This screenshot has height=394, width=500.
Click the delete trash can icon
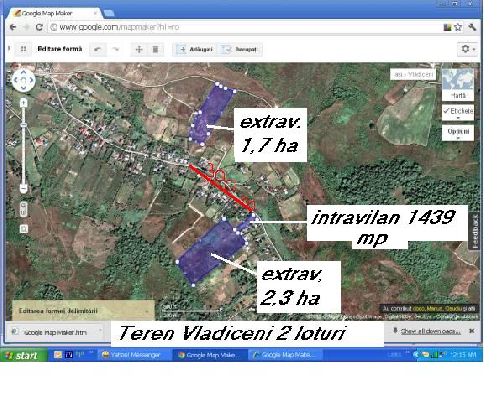coord(155,49)
